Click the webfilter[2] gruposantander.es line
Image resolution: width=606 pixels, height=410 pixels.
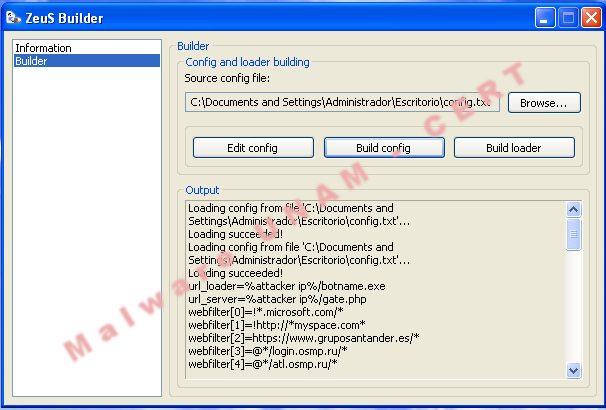pyautogui.click(x=304, y=338)
